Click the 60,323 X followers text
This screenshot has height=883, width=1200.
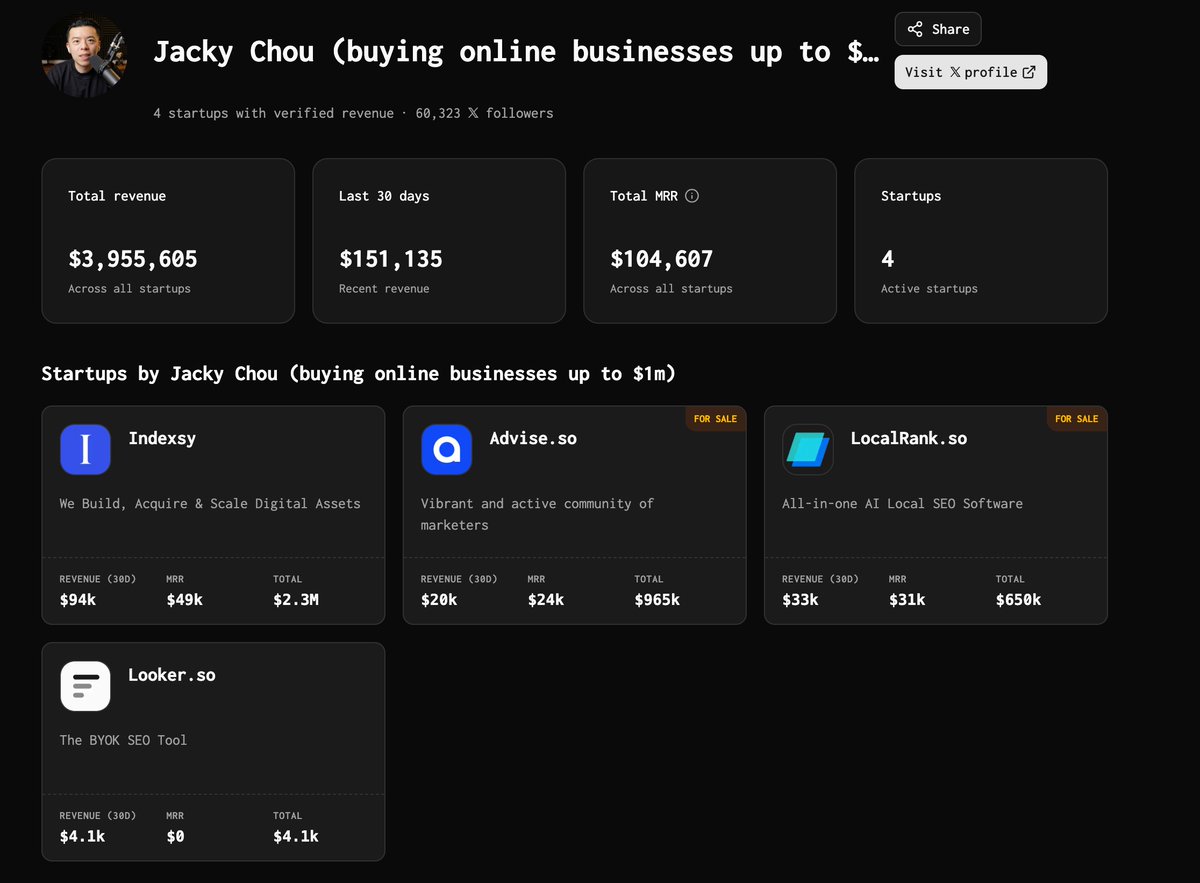tap(484, 113)
